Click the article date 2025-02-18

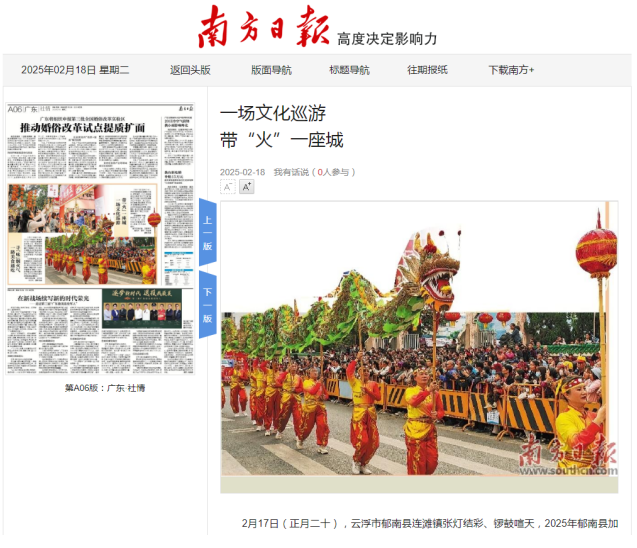[243, 172]
